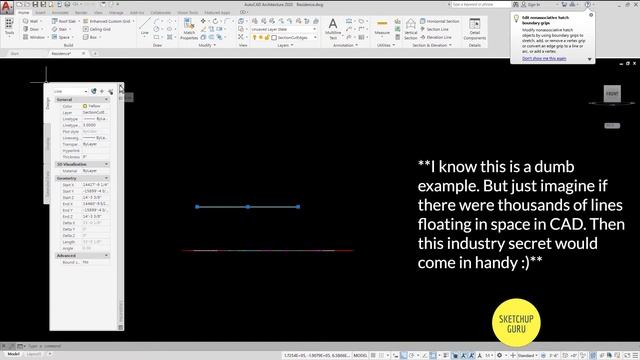Select the Wall tool

(31, 21)
